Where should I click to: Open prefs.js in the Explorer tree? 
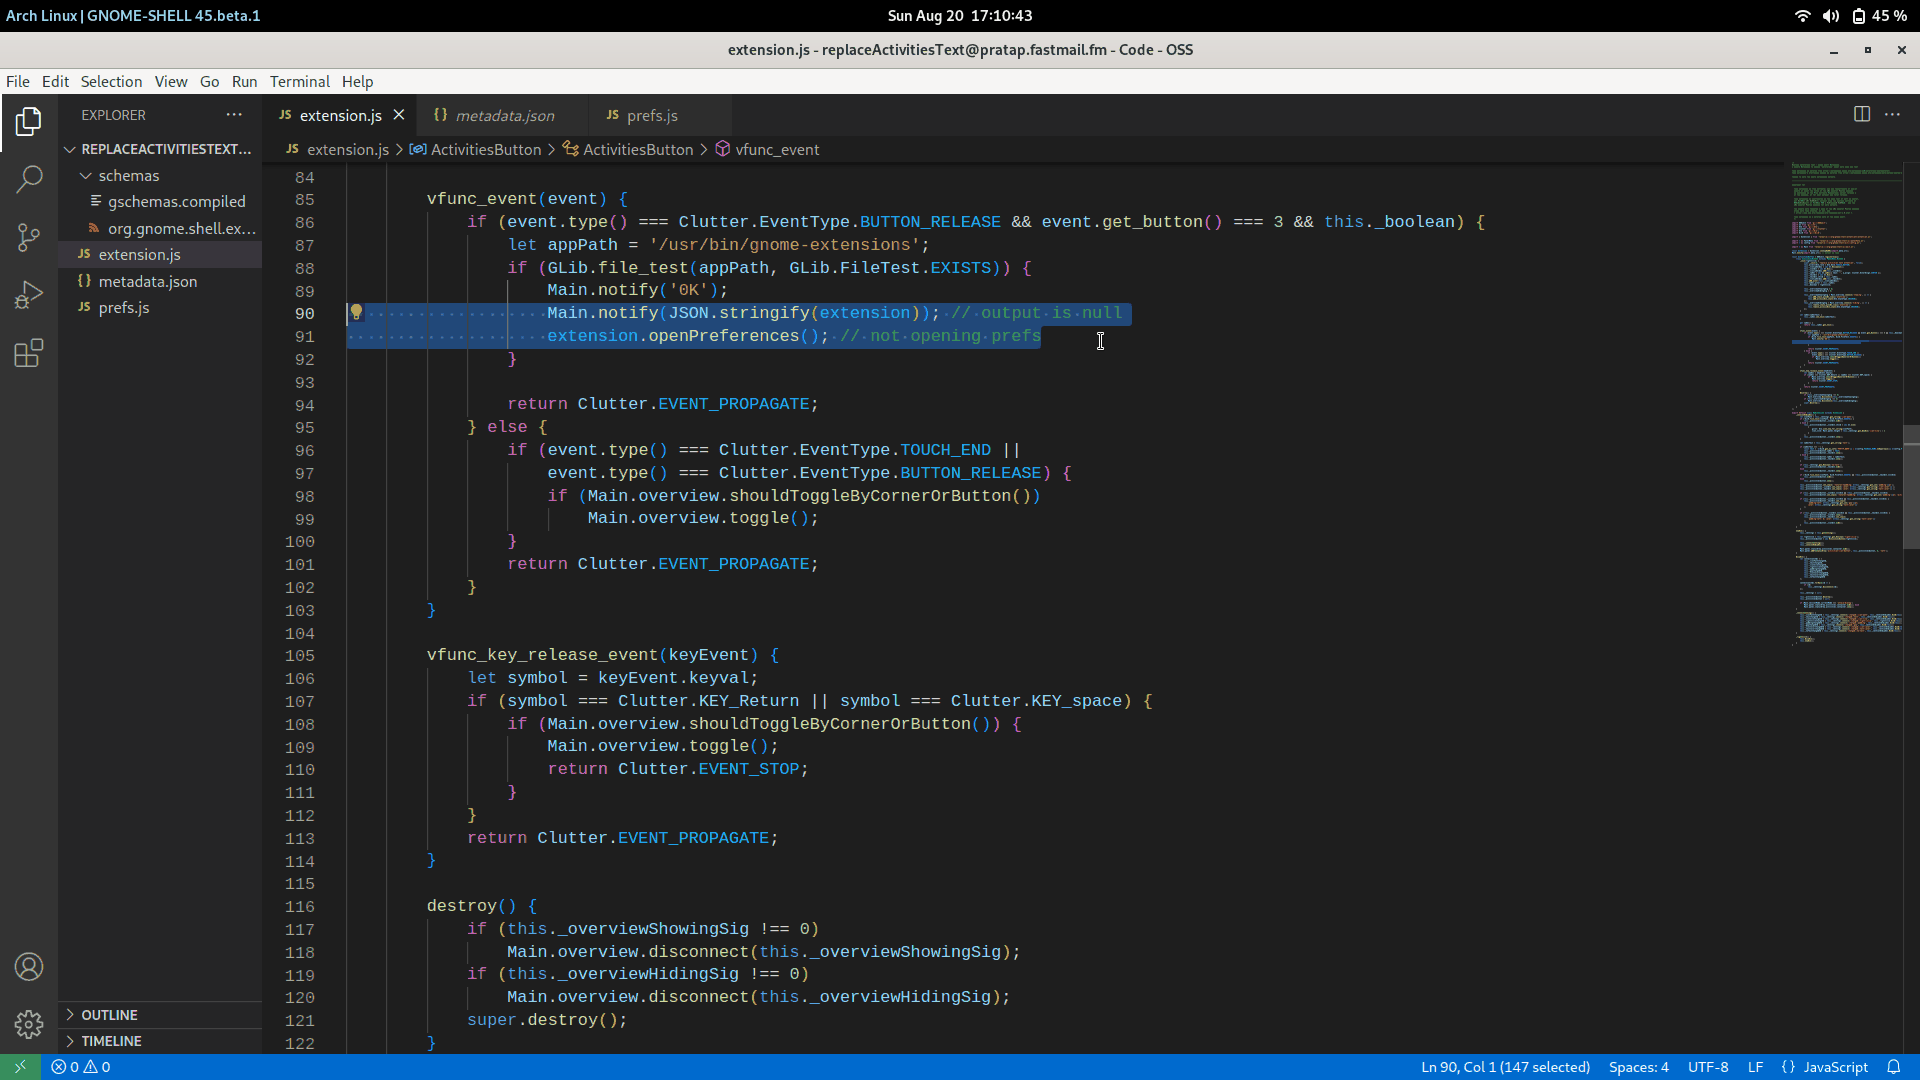[160, 308]
